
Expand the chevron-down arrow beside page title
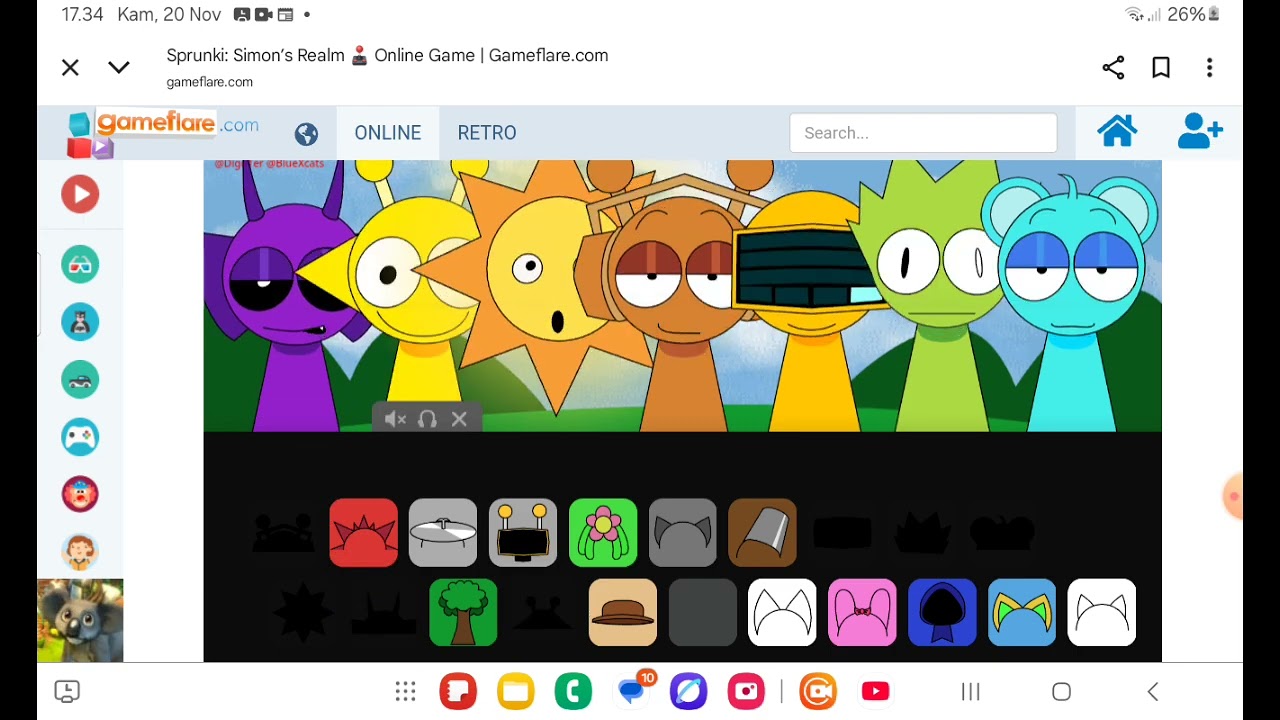pyautogui.click(x=119, y=67)
